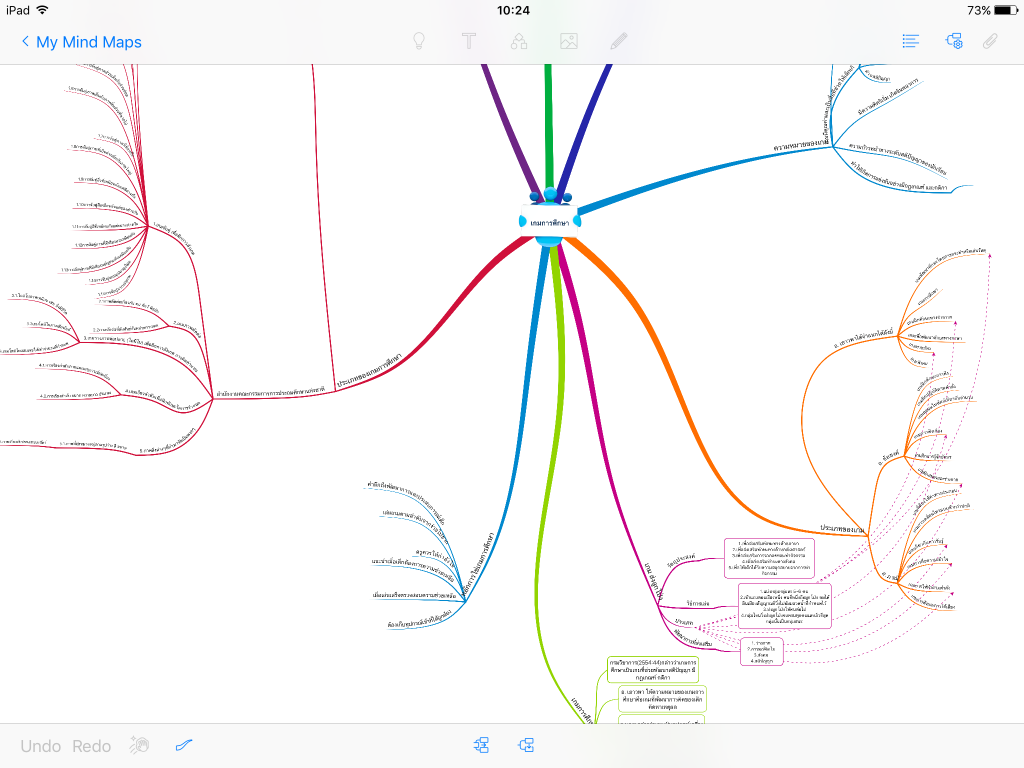1024x768 pixels.
Task: Expand branches with the bottom expand icon
Action: pos(483,745)
